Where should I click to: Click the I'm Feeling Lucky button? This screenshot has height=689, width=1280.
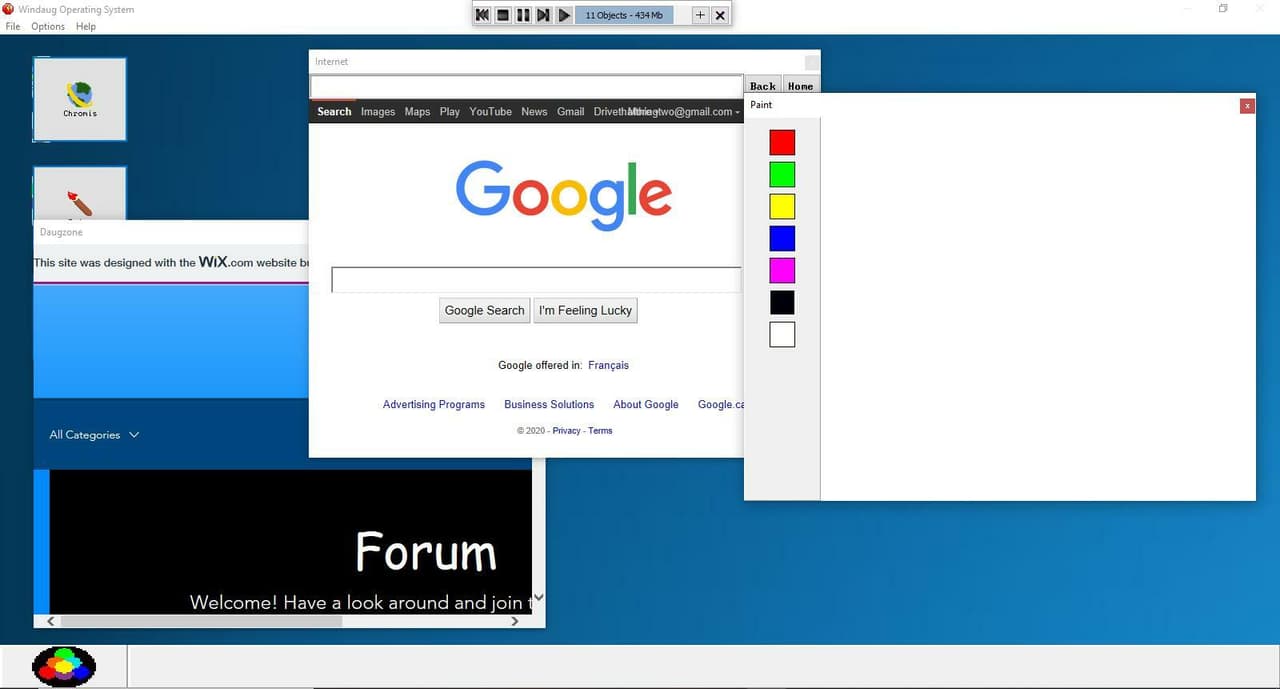pyautogui.click(x=585, y=310)
